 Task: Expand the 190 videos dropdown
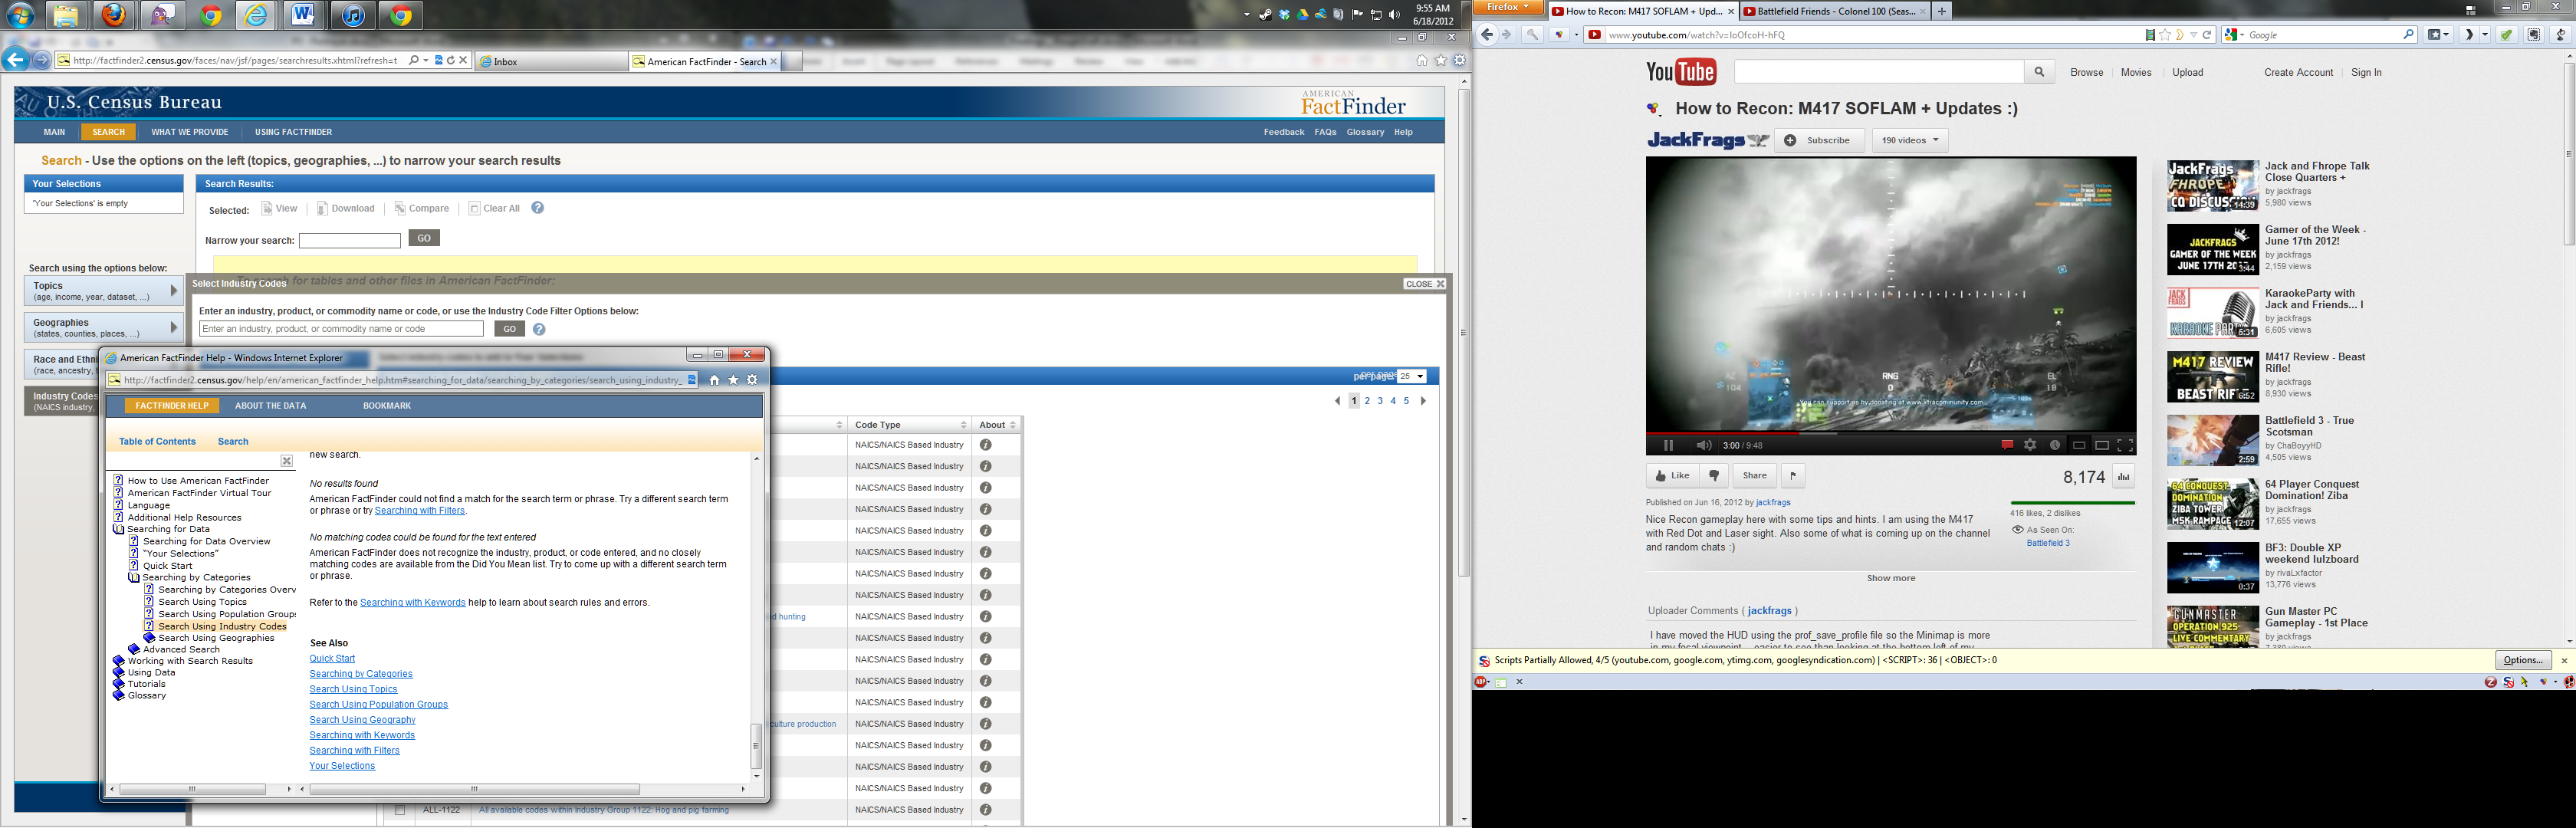(1910, 140)
